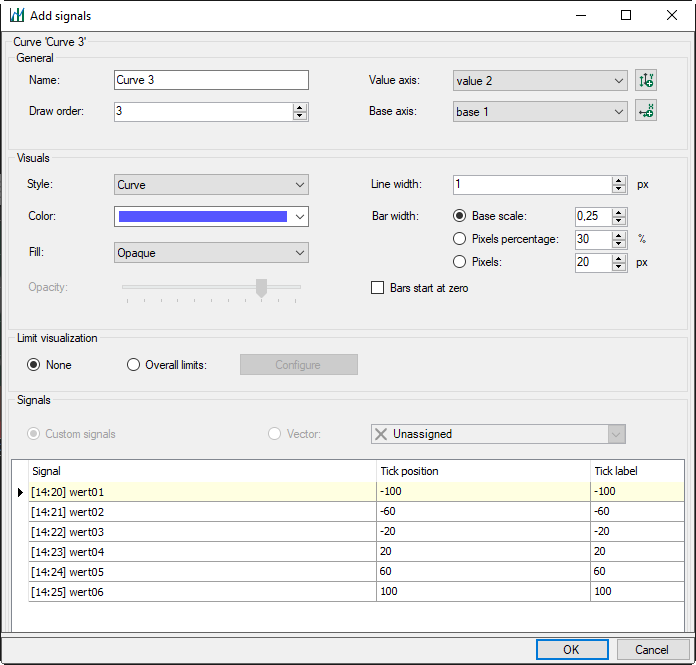Select the Pixels percentage radio button

460,239
